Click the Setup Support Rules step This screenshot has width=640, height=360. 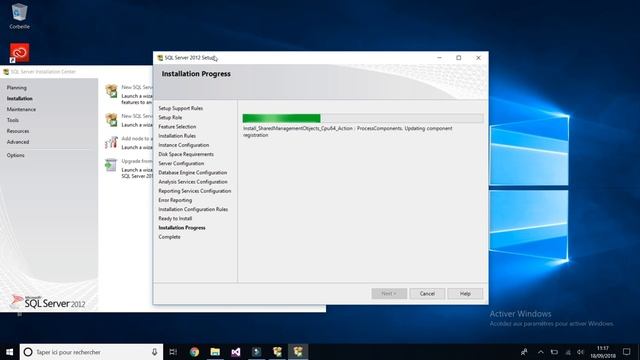(180, 108)
